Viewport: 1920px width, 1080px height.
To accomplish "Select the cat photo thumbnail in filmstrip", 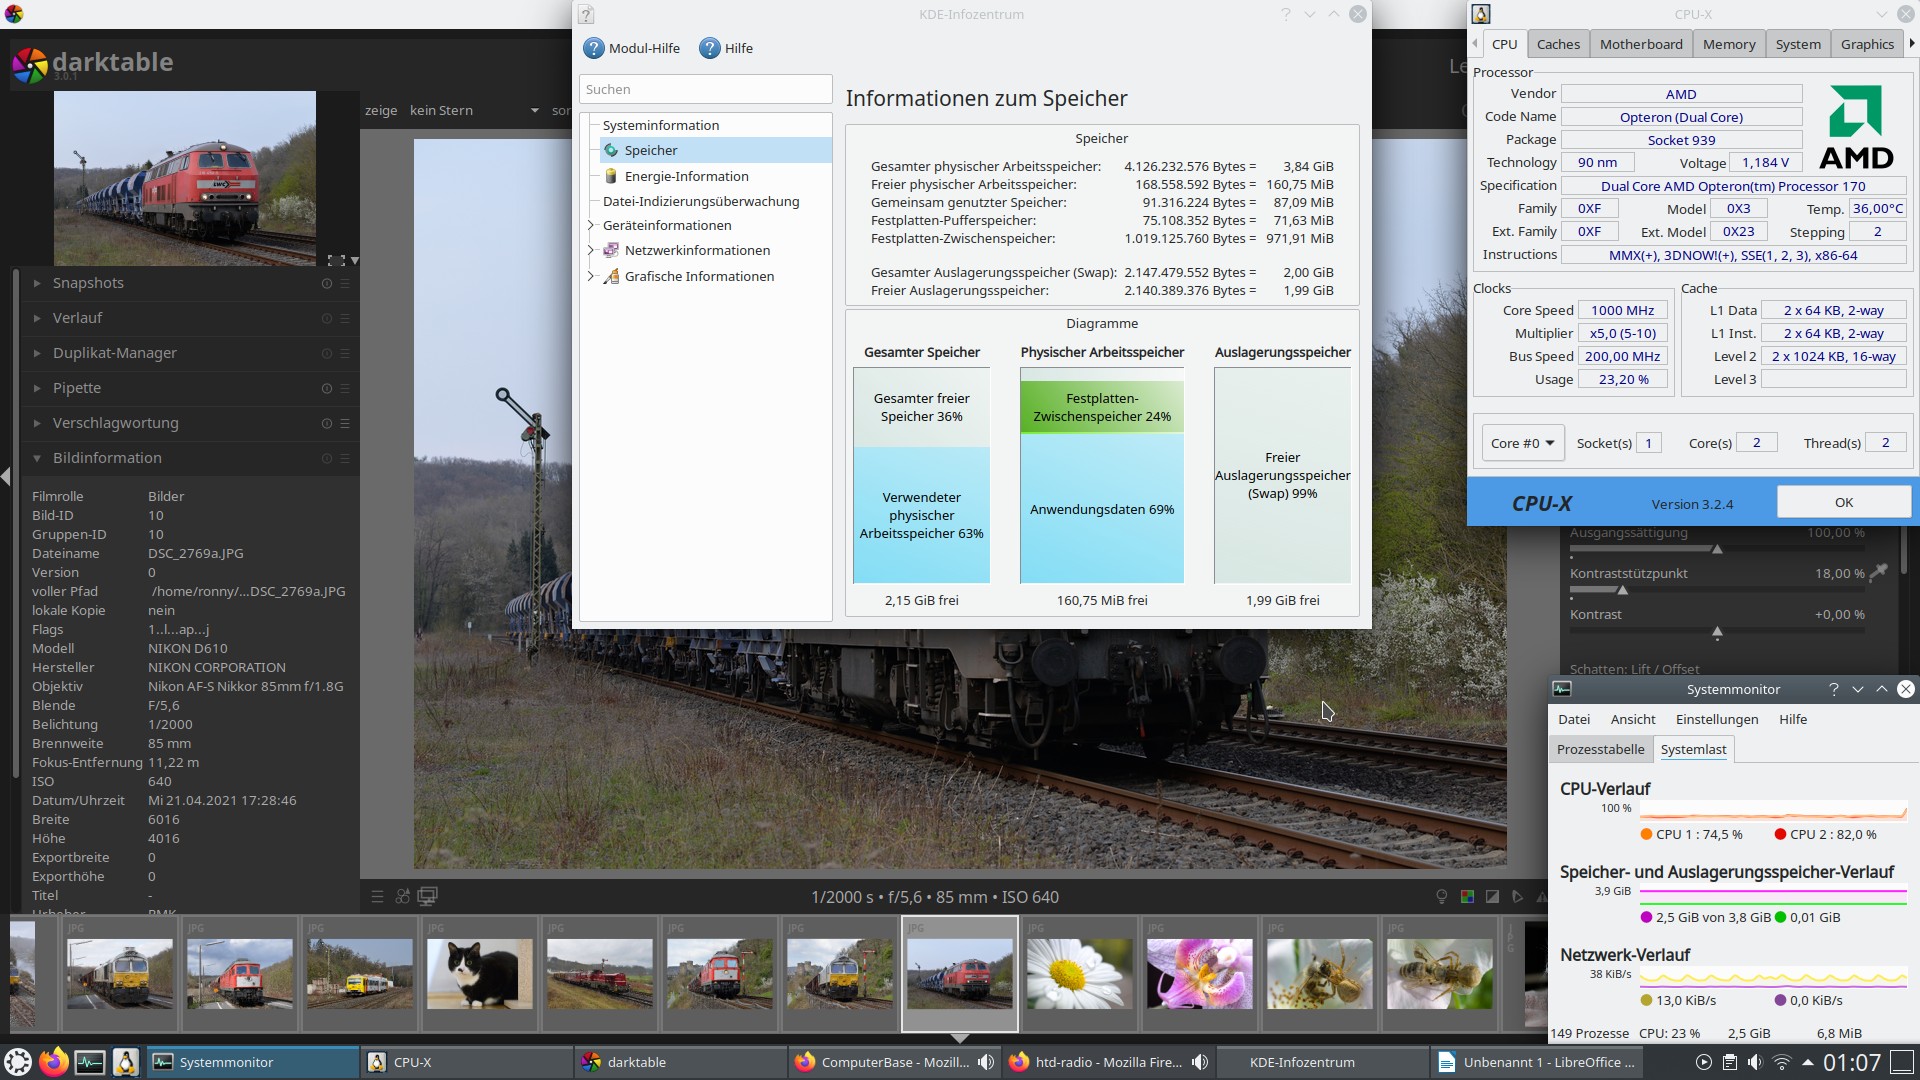I will click(479, 973).
